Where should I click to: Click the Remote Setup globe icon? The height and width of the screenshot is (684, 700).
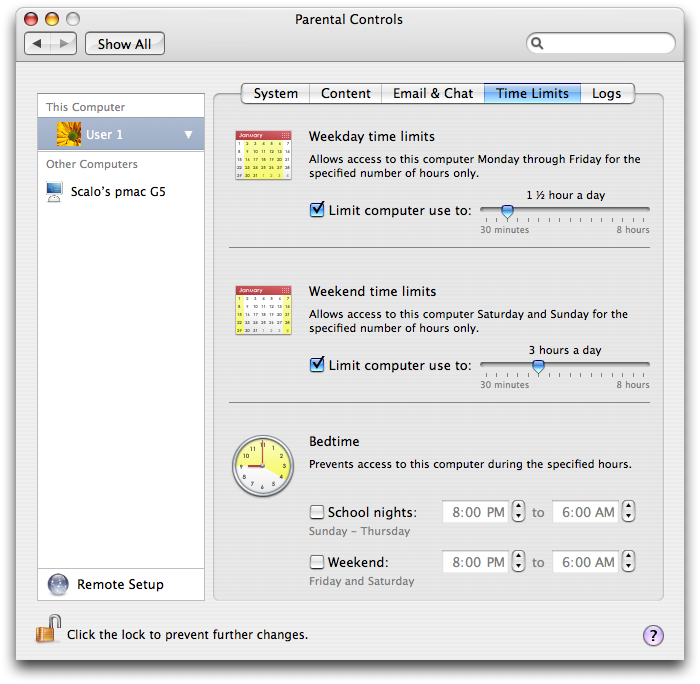(x=58, y=584)
